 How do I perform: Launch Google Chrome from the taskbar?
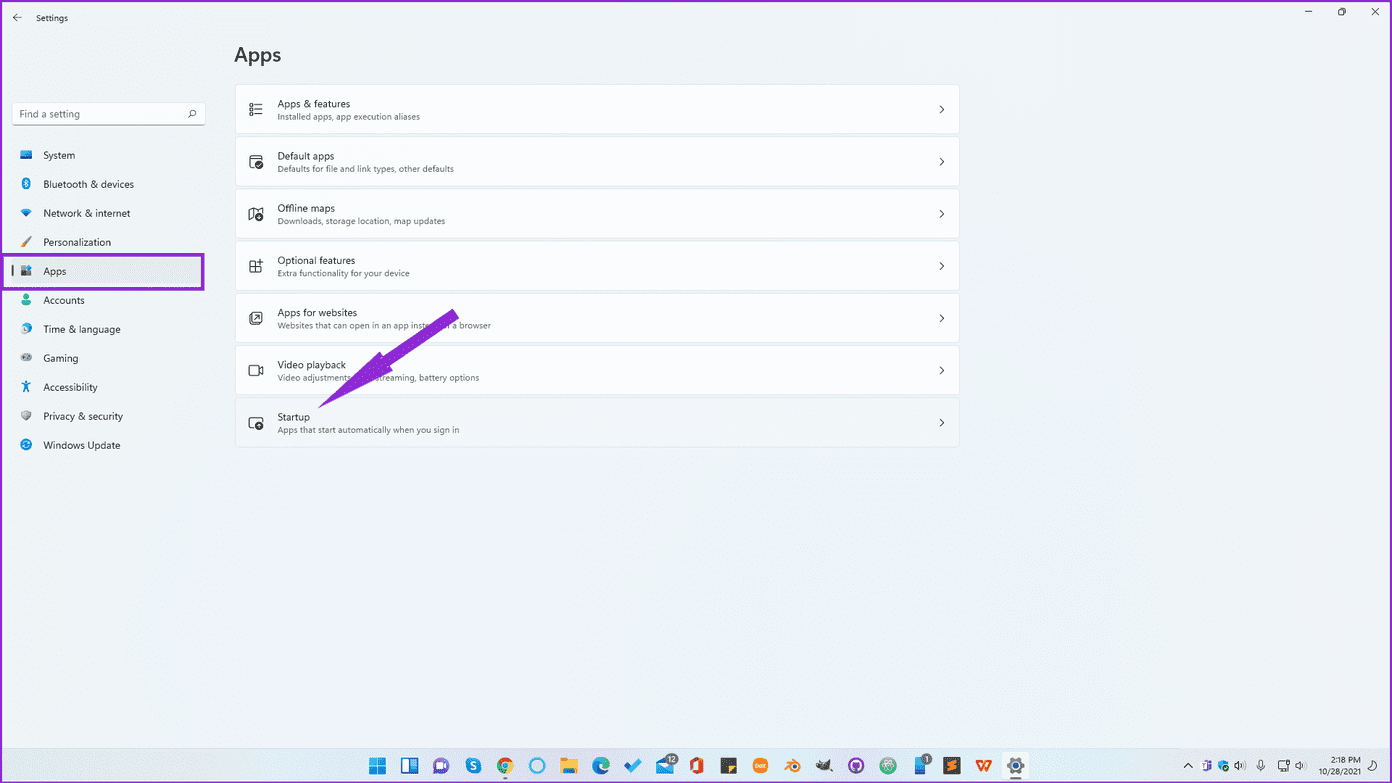[505, 766]
